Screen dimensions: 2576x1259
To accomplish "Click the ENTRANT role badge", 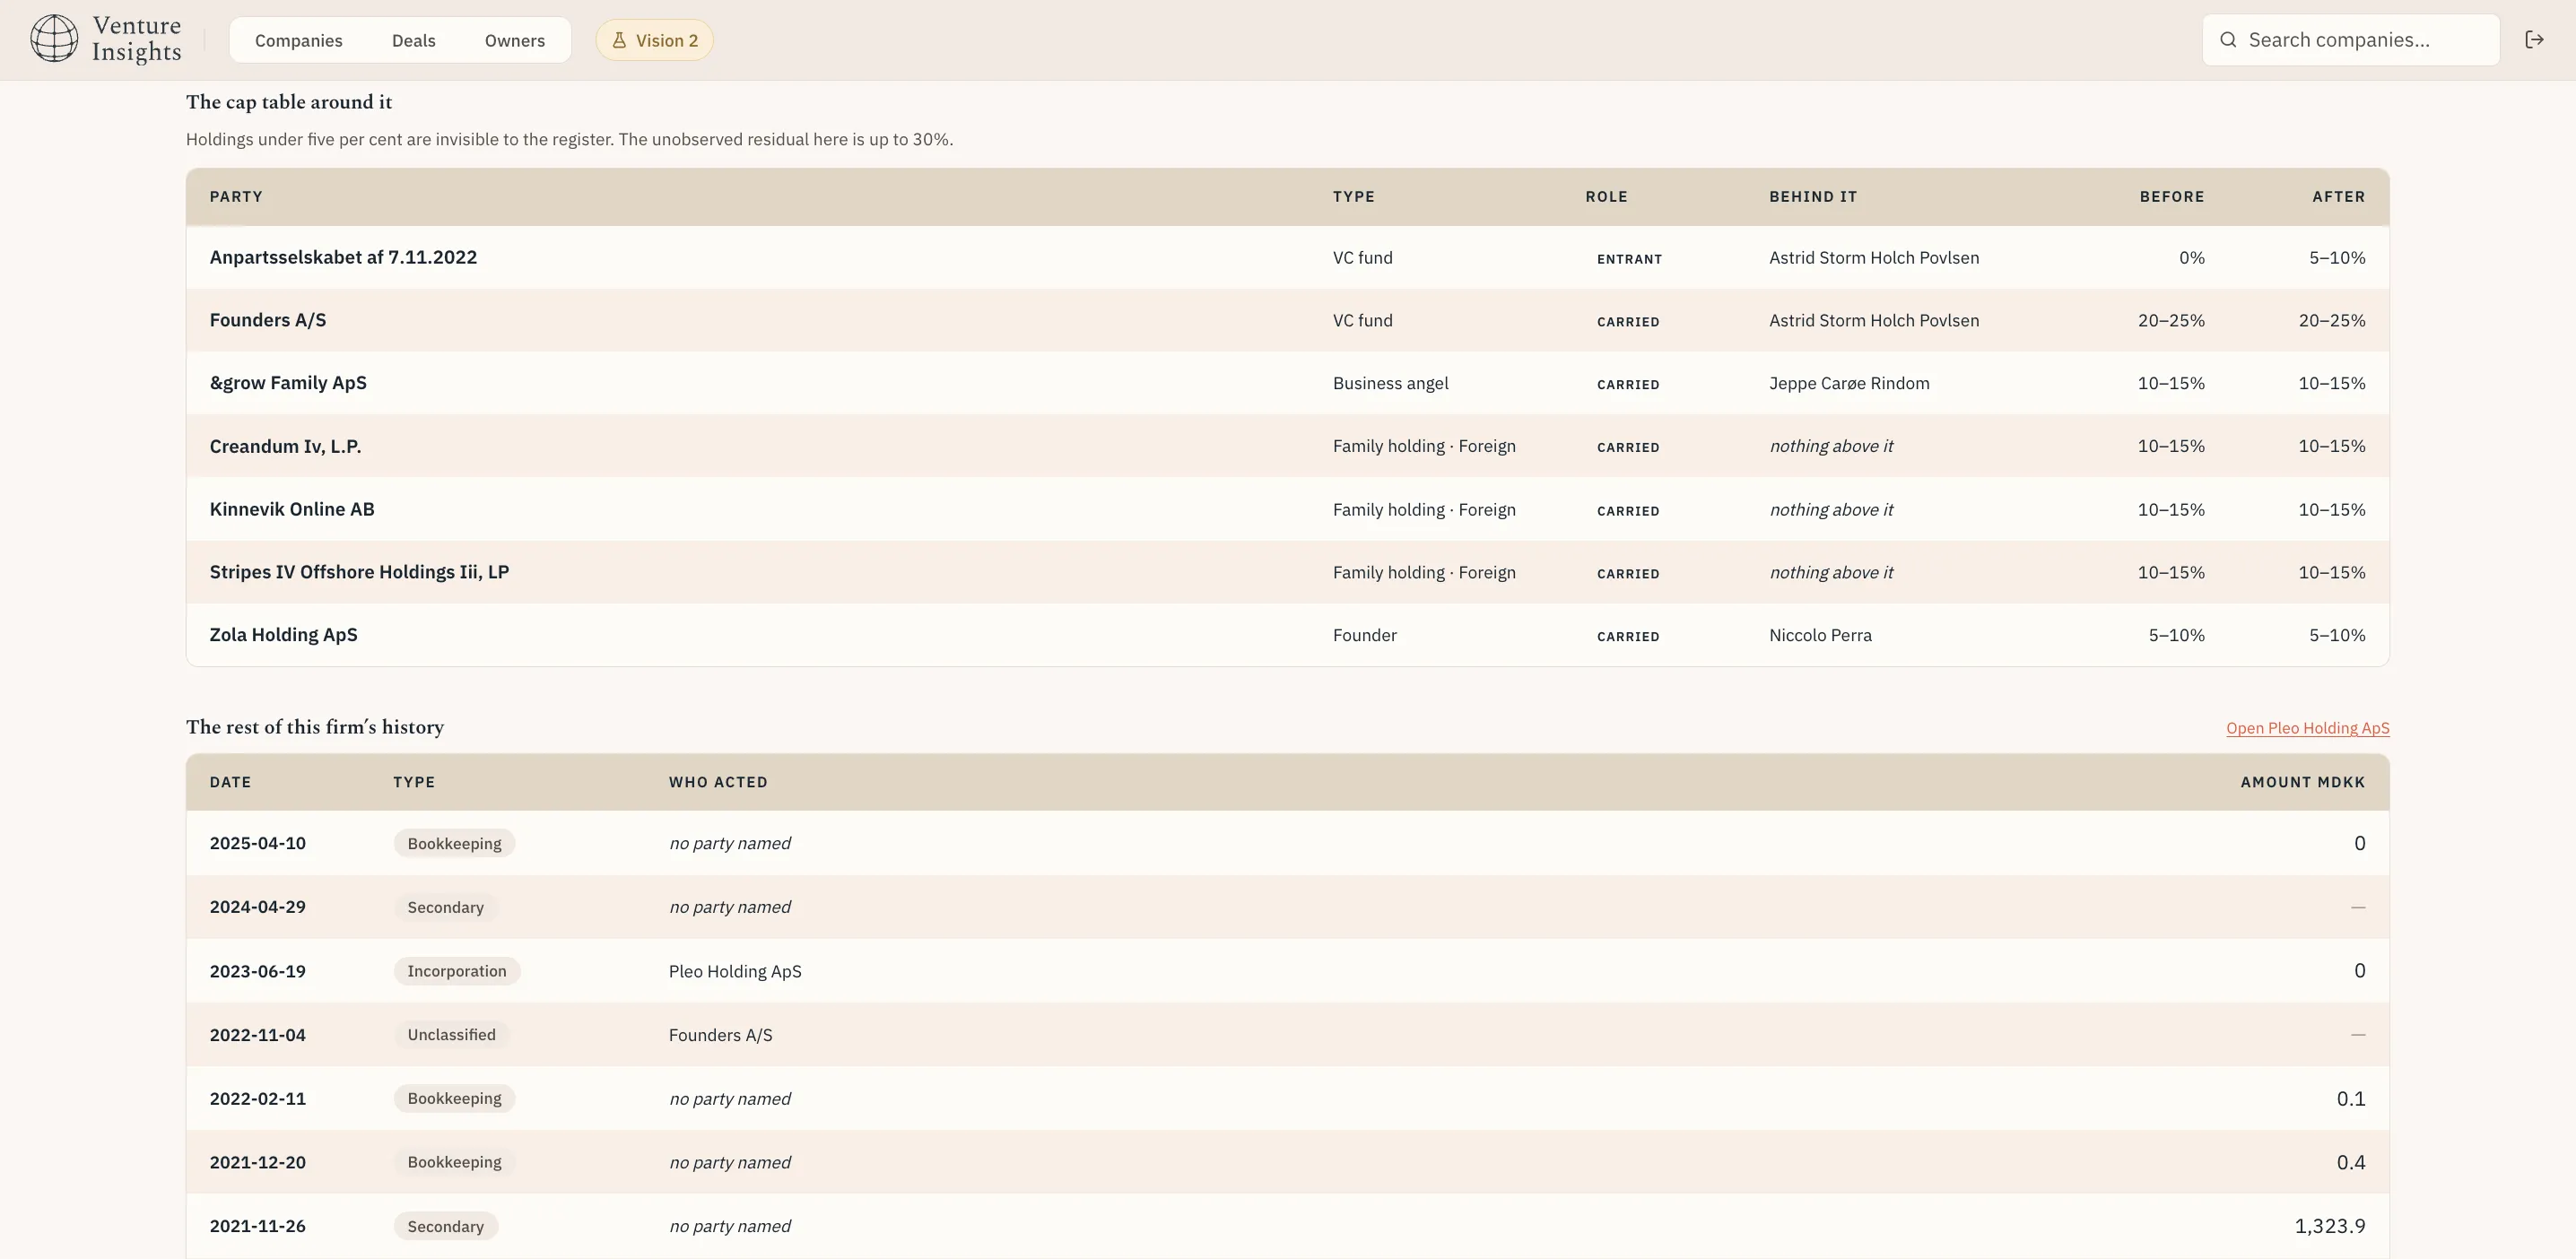I will point(1629,259).
